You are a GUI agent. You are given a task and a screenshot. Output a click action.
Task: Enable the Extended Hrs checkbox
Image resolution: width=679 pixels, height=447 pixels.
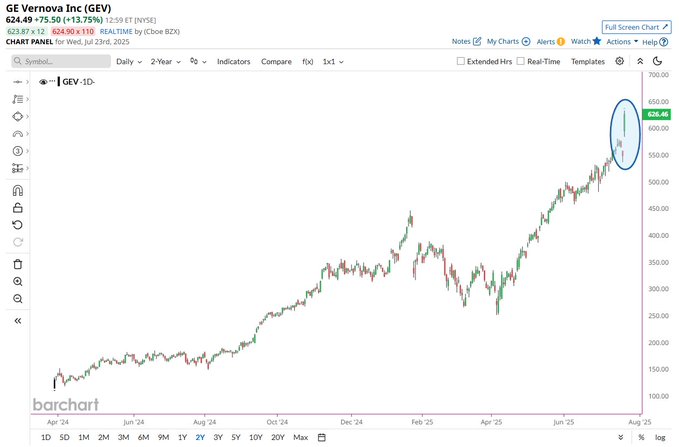click(x=461, y=61)
